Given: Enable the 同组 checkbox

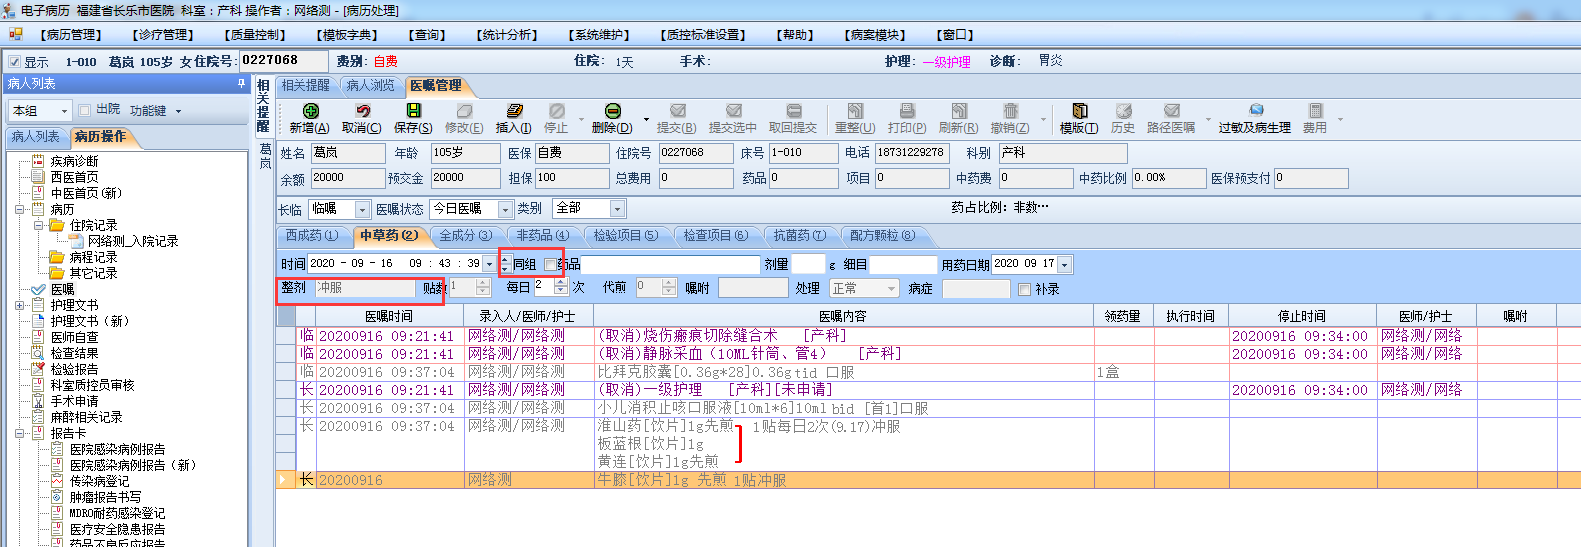Looking at the screenshot, I should 549,265.
